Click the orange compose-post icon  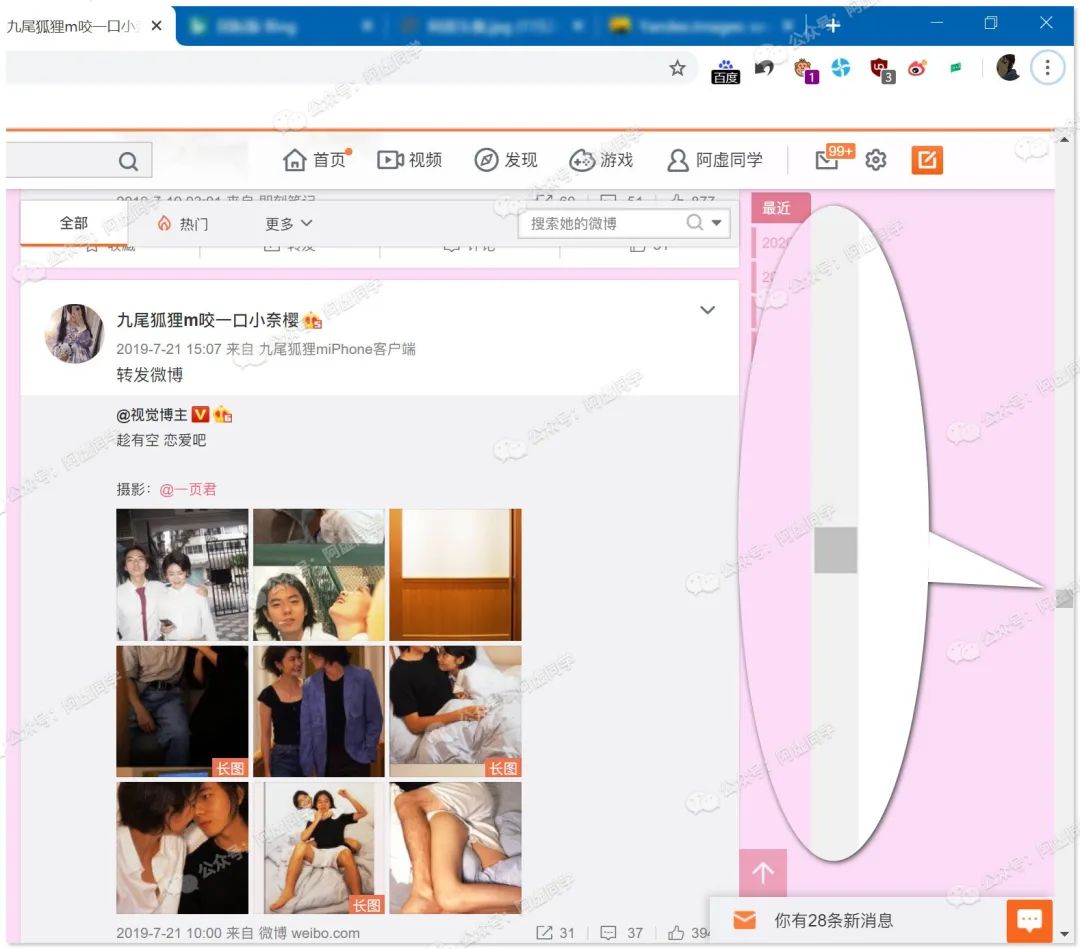[926, 160]
